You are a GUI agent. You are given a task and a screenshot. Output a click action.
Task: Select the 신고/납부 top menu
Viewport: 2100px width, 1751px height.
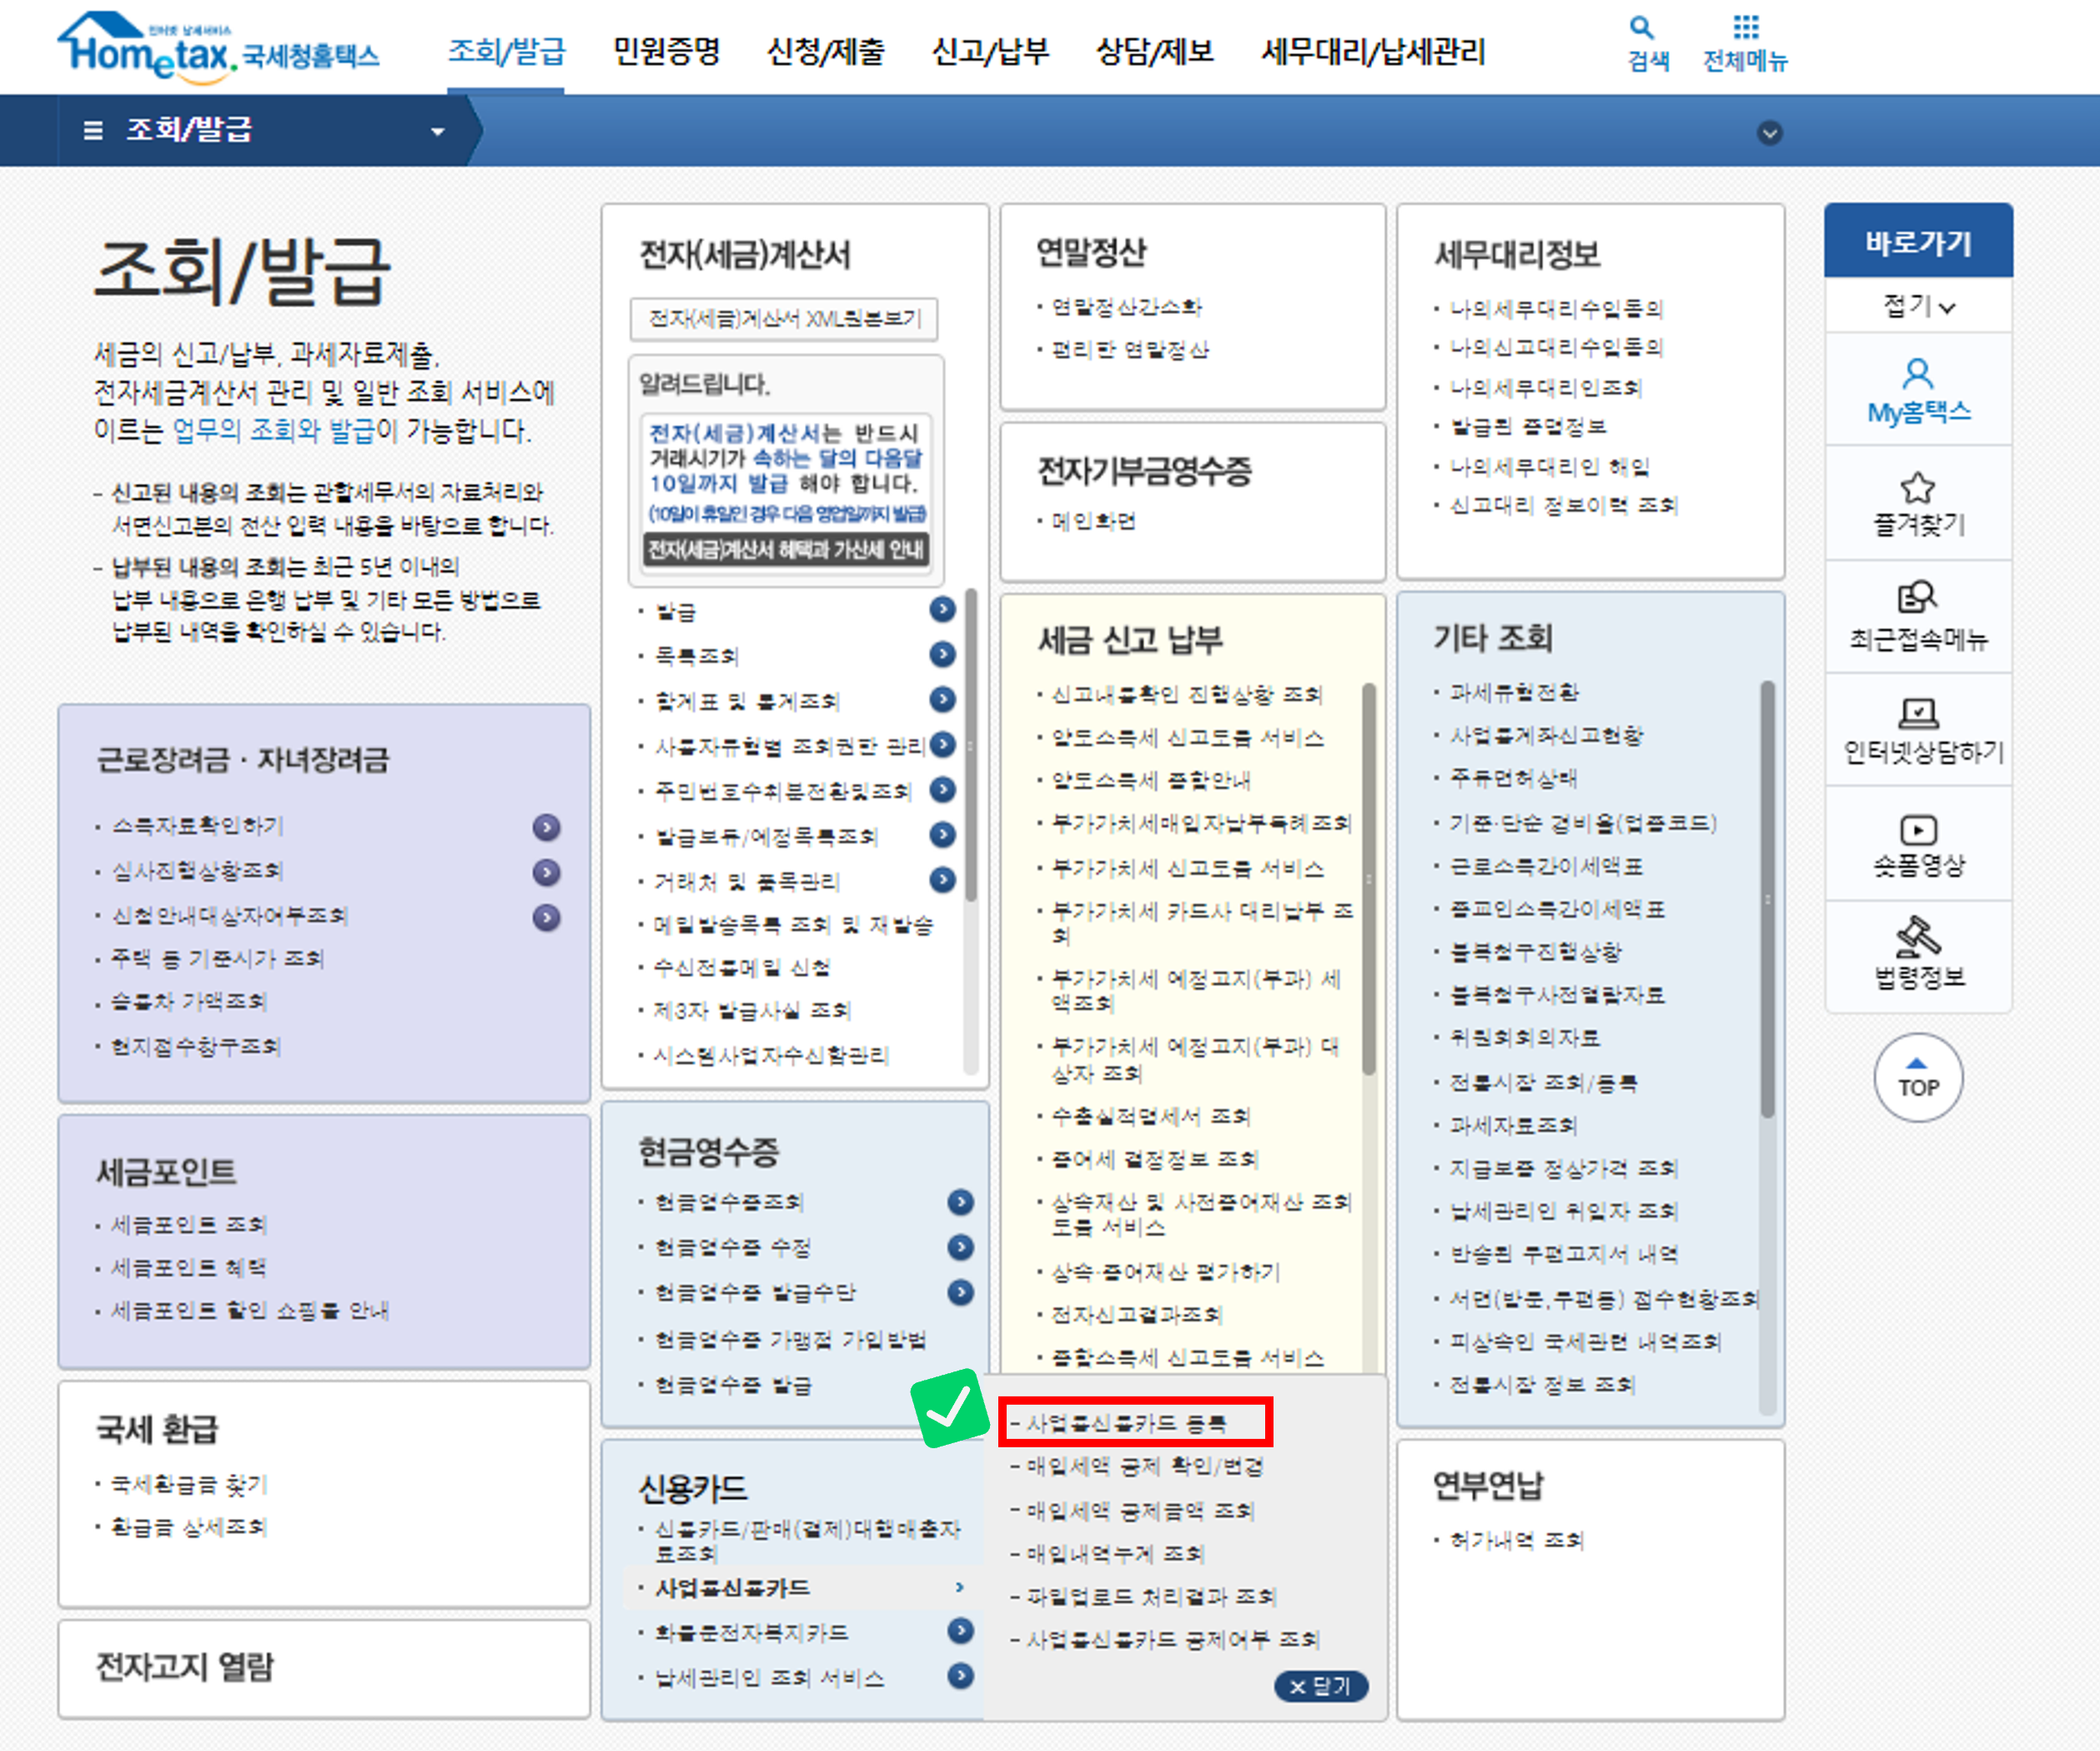click(989, 51)
